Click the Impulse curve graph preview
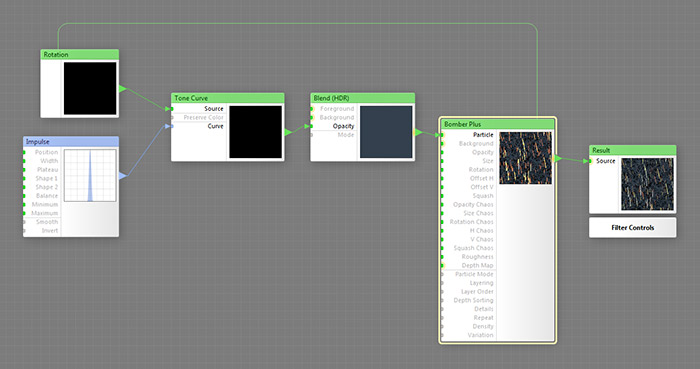The height and width of the screenshot is (369, 700). pyautogui.click(x=90, y=175)
